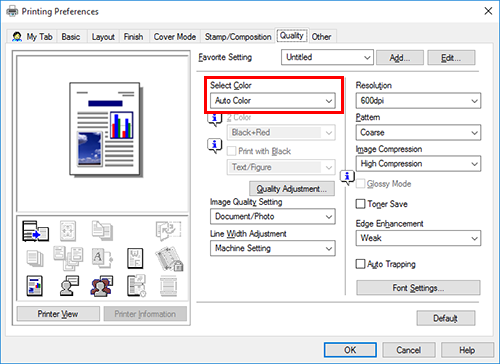Switch to the Layout tab
The image size is (500, 364).
pyautogui.click(x=103, y=37)
